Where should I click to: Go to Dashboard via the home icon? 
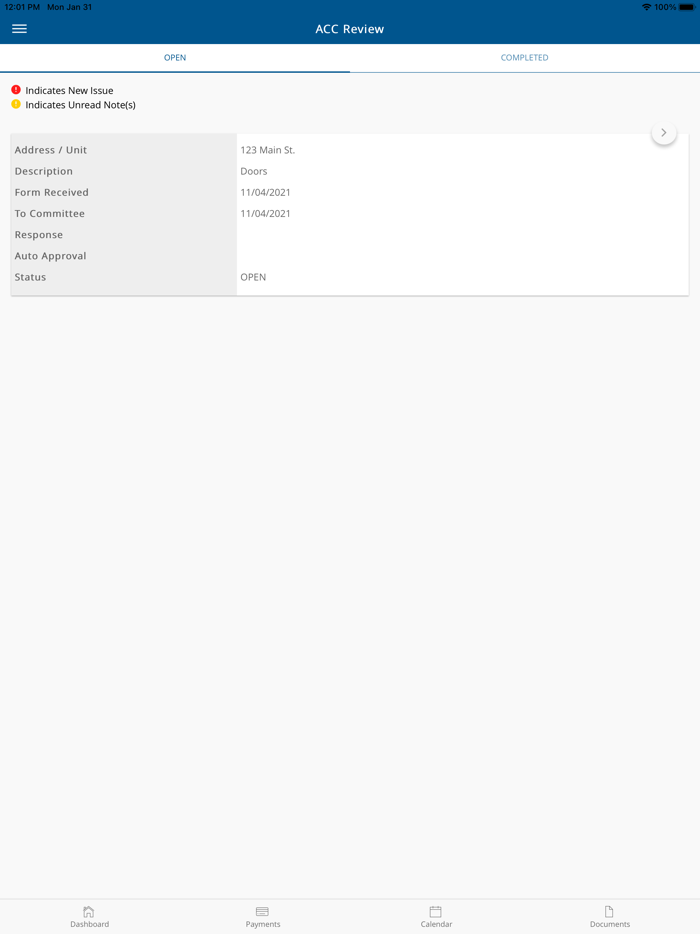pyautogui.click(x=89, y=911)
